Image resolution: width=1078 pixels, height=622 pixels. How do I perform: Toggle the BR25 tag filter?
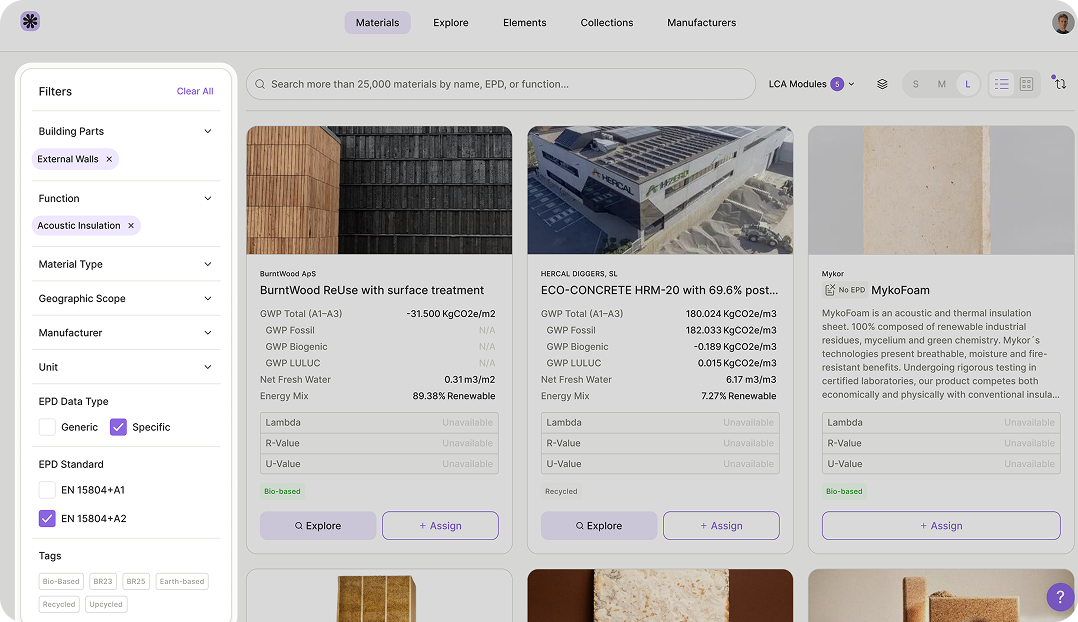click(x=136, y=581)
